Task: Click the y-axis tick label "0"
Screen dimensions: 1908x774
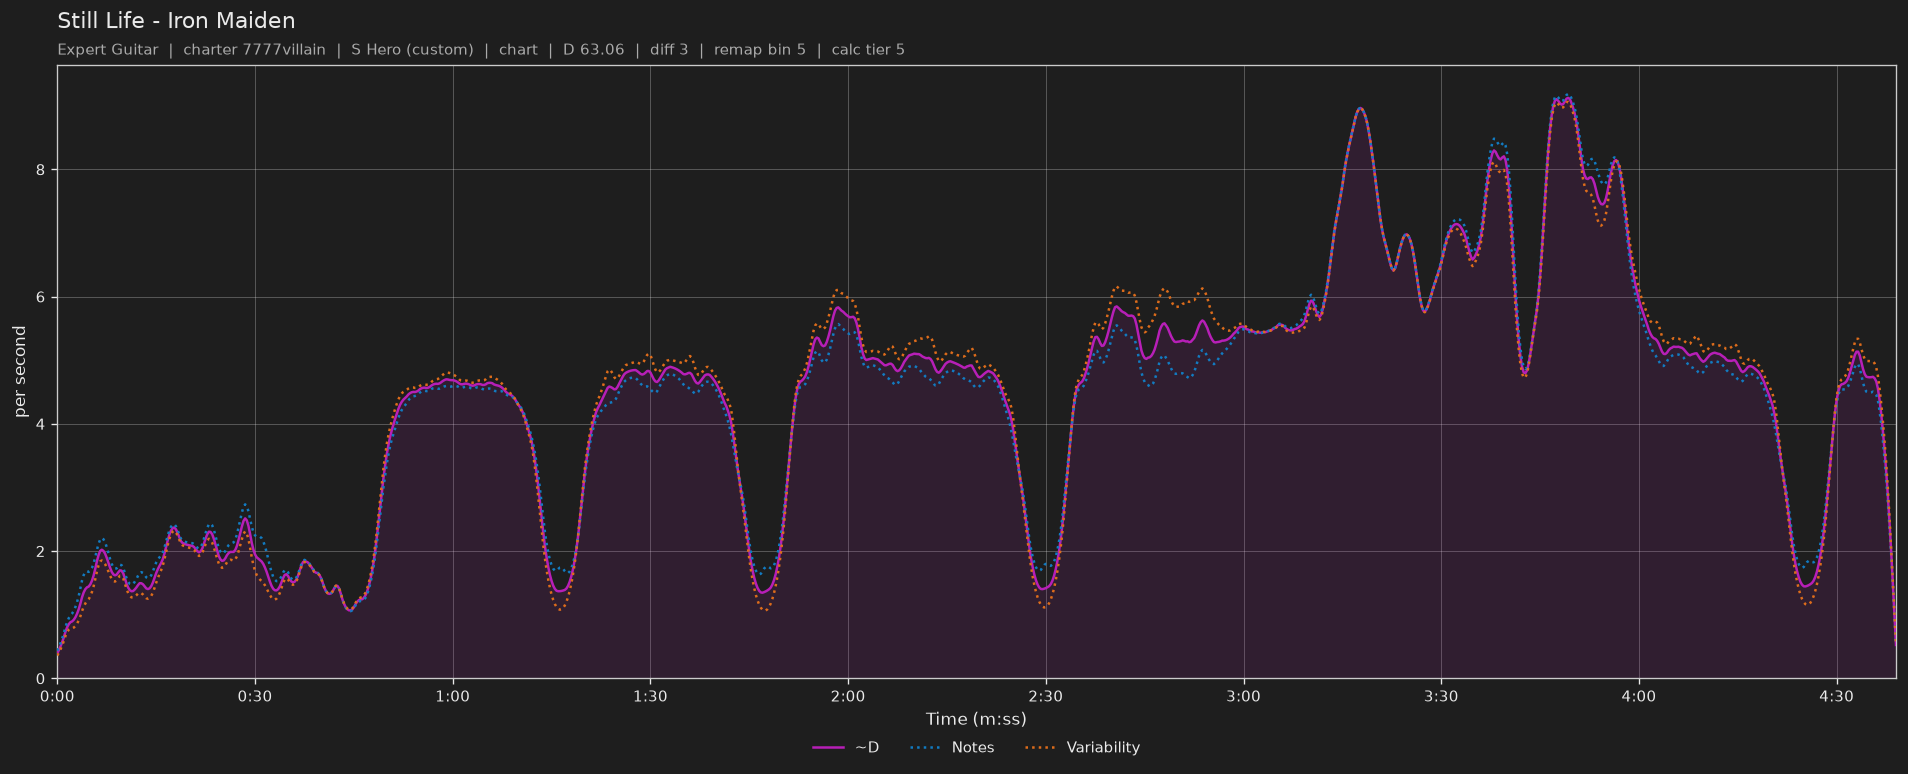Action: pos(40,679)
